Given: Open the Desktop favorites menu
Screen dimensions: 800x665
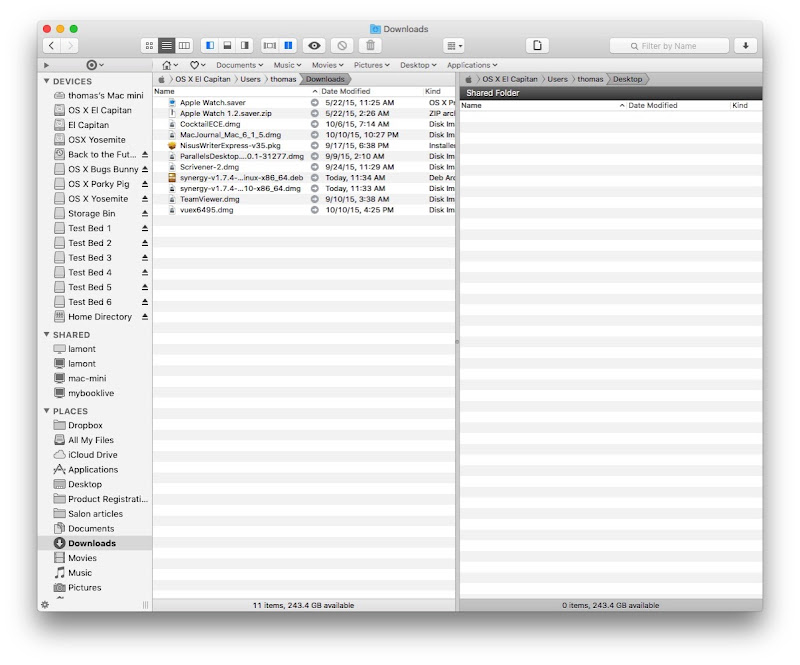Looking at the screenshot, I should coord(418,65).
